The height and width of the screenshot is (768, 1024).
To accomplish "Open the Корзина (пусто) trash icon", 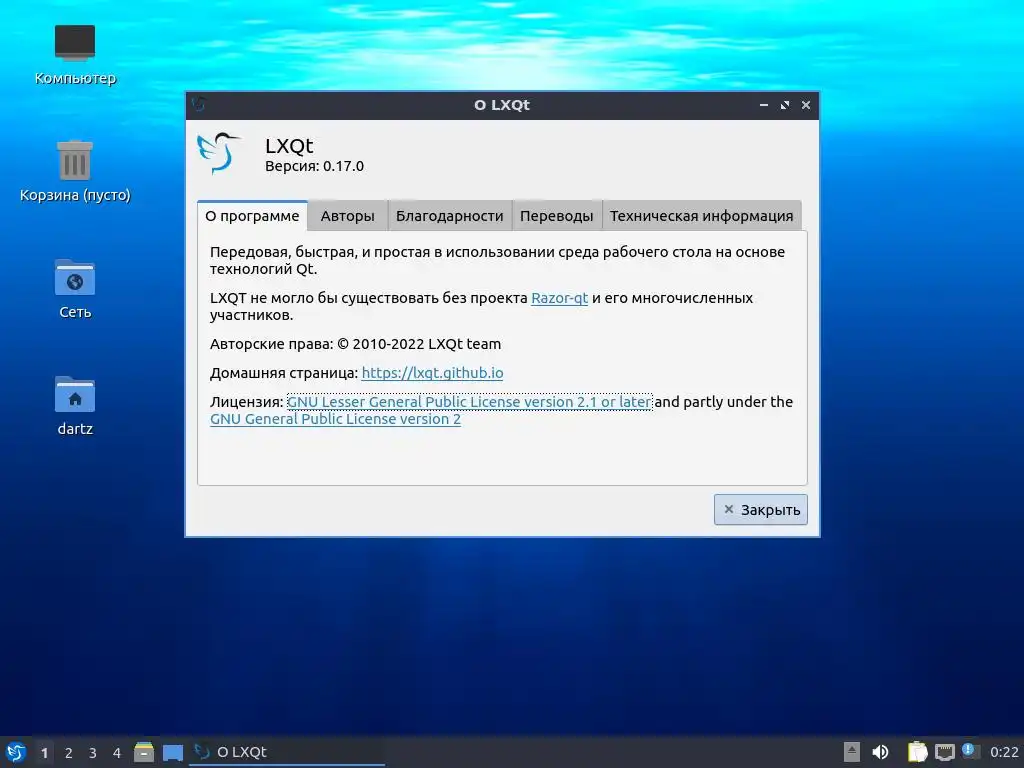I will (x=74, y=171).
